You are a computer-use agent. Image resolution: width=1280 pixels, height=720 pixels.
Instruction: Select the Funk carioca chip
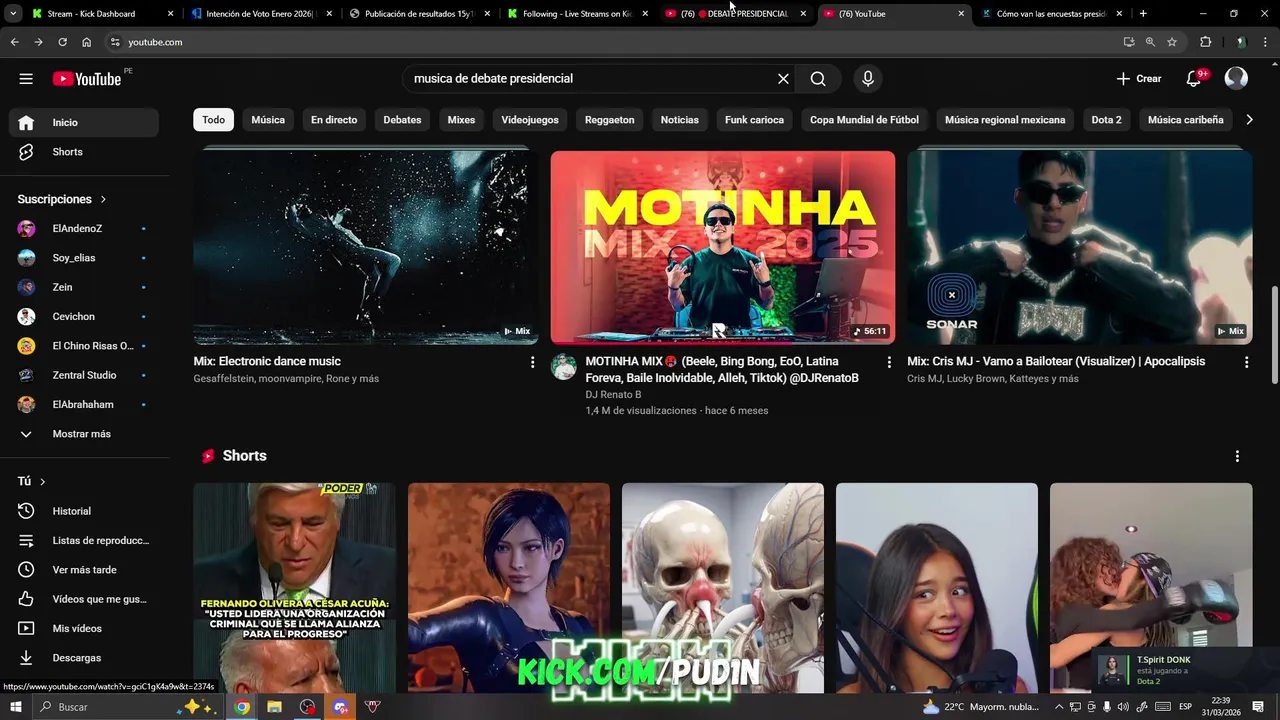(x=754, y=120)
